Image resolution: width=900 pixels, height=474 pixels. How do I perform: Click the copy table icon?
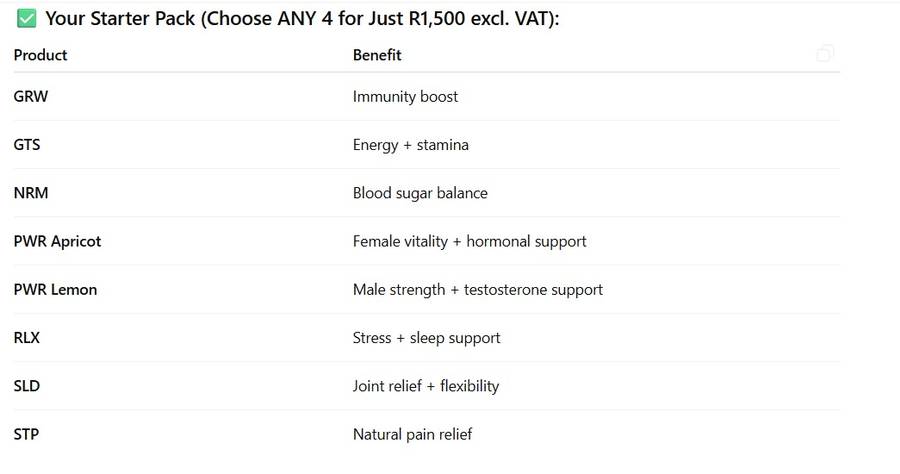click(825, 54)
